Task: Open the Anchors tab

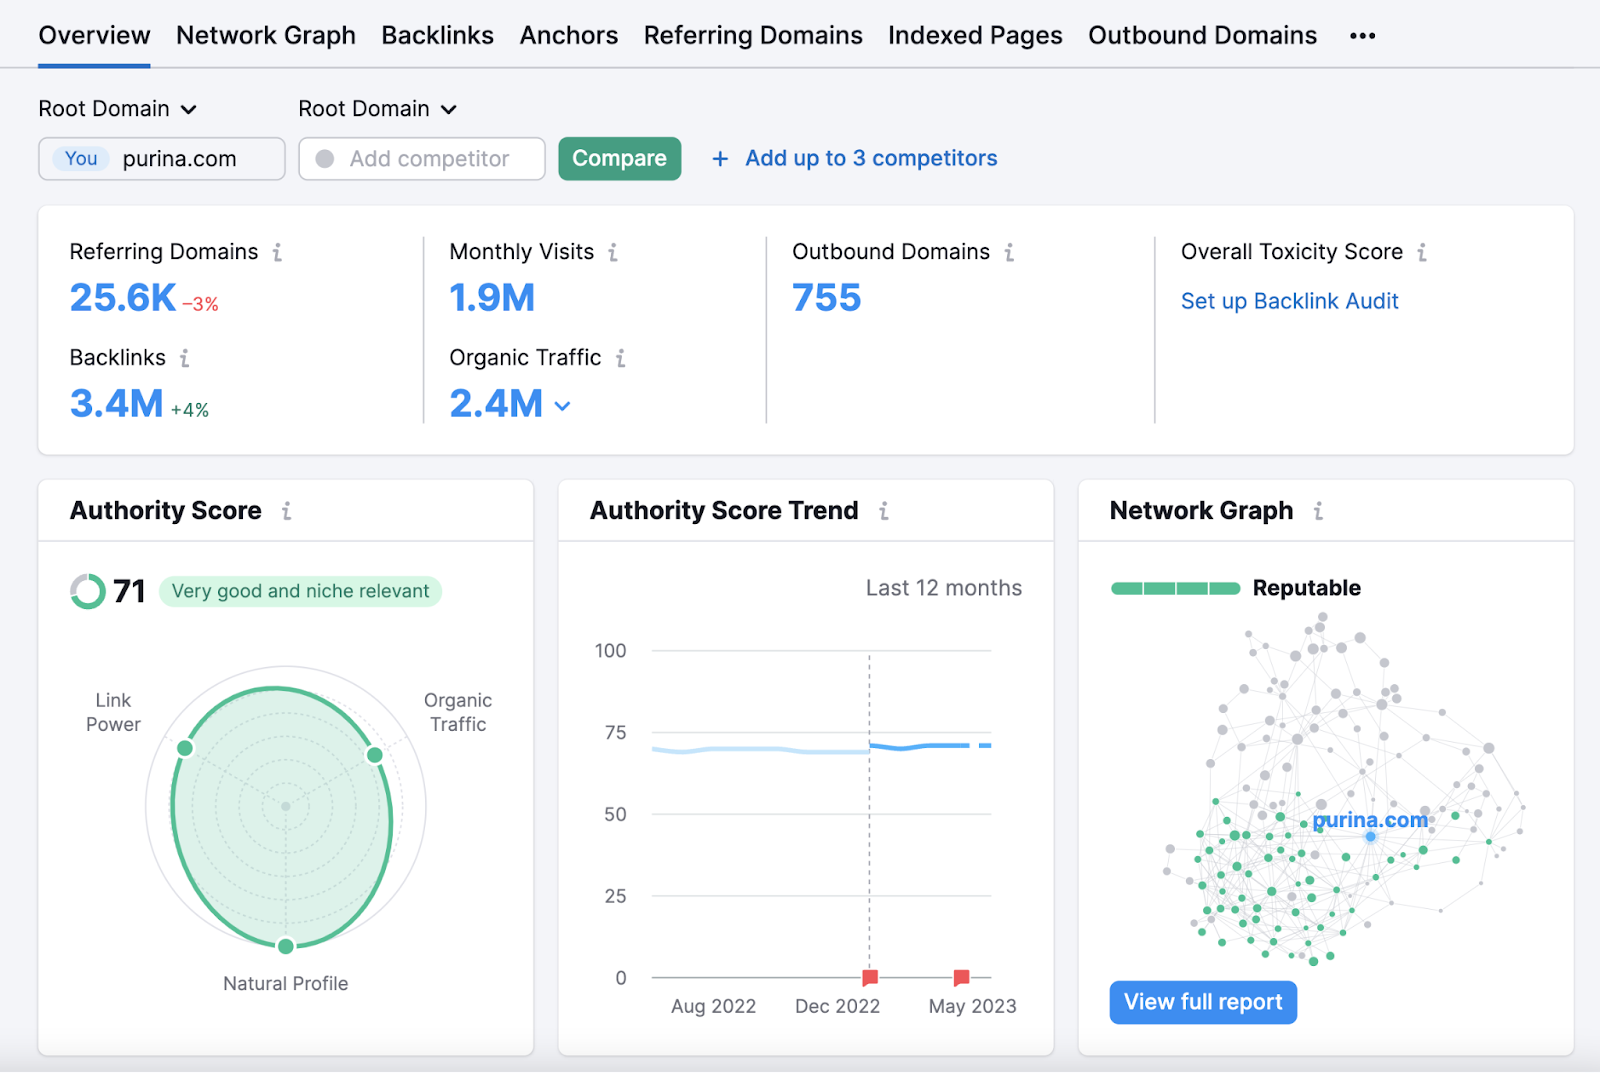Action: click(569, 36)
